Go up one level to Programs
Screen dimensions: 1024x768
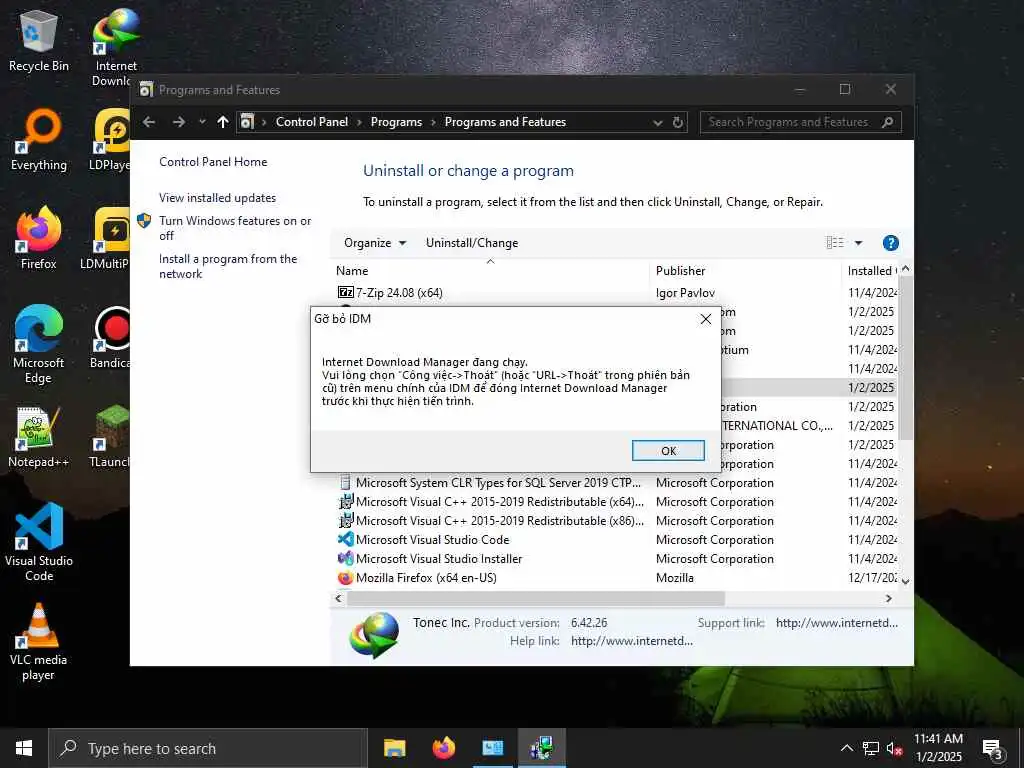tap(223, 122)
